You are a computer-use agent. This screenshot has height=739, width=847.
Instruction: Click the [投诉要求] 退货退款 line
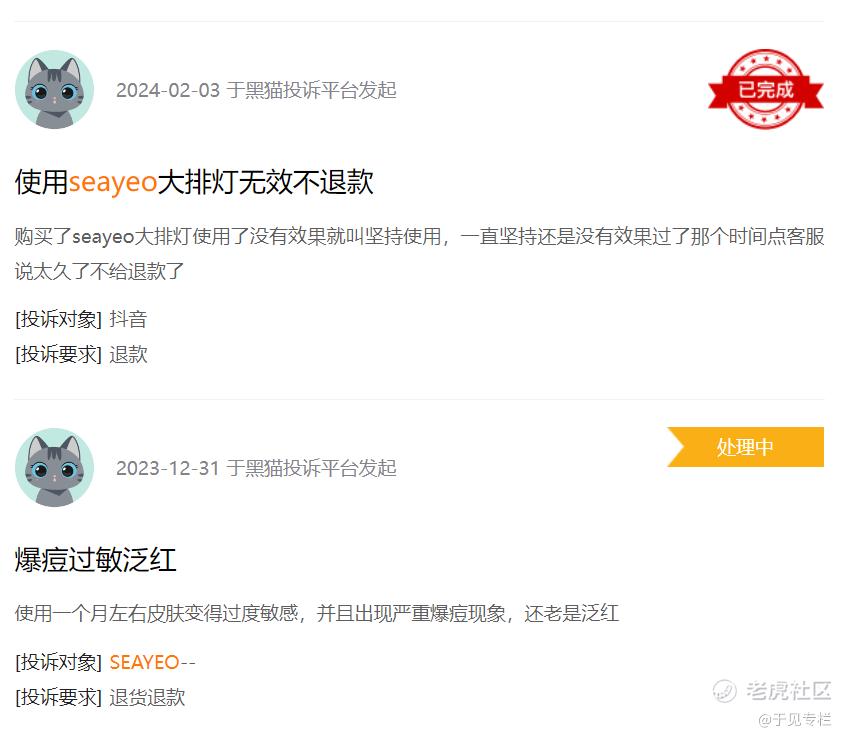coord(100,697)
